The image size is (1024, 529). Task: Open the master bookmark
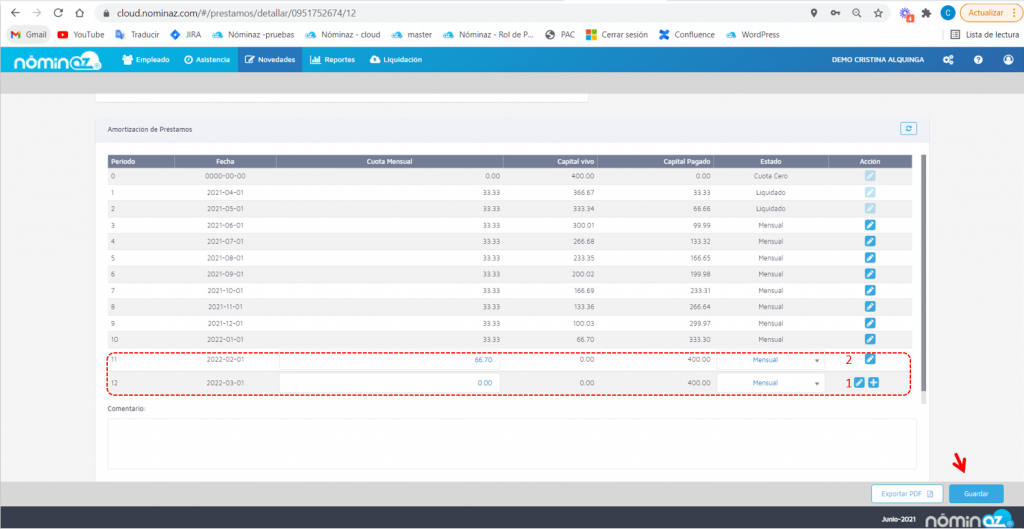click(x=413, y=35)
